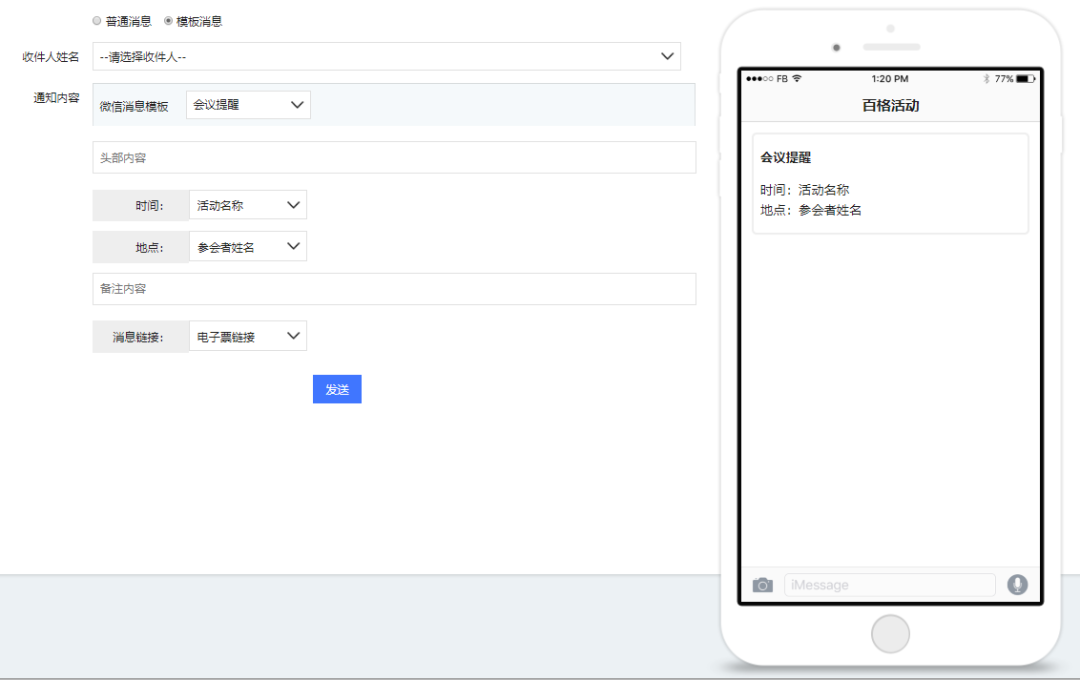Open the 地点 dropdown showing 参会者姓名

tap(247, 247)
